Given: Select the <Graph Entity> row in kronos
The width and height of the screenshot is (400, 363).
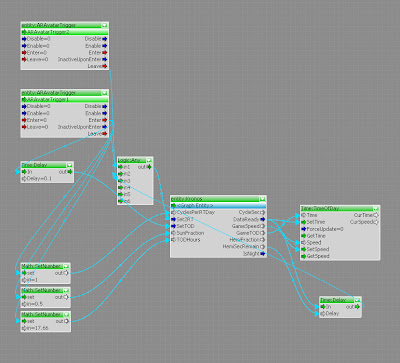Looking at the screenshot, I should pos(218,205).
